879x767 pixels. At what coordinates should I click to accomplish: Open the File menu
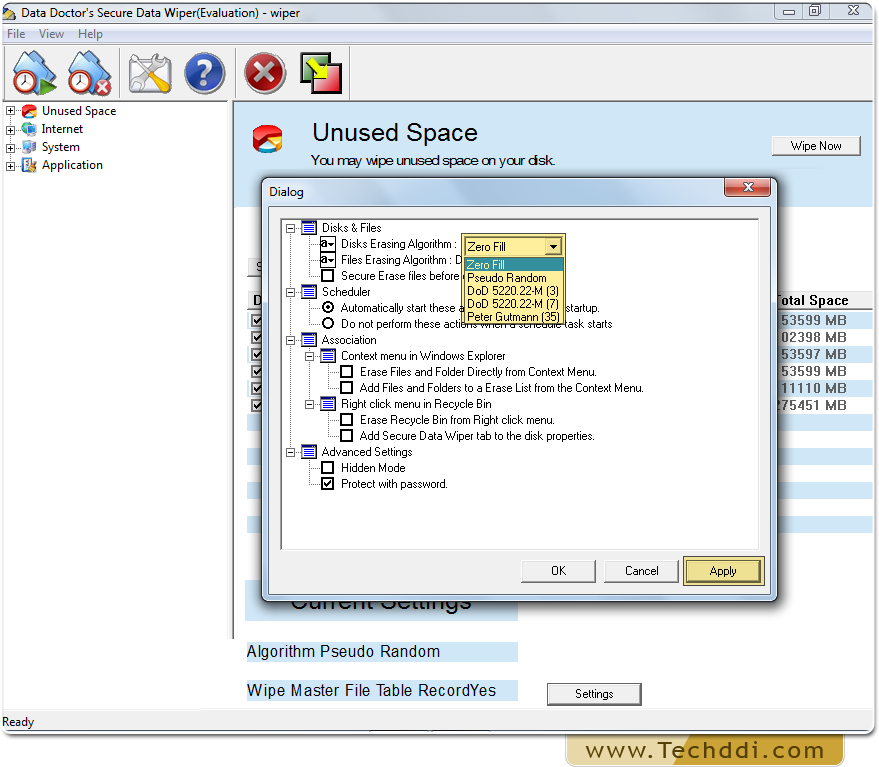pyautogui.click(x=16, y=34)
